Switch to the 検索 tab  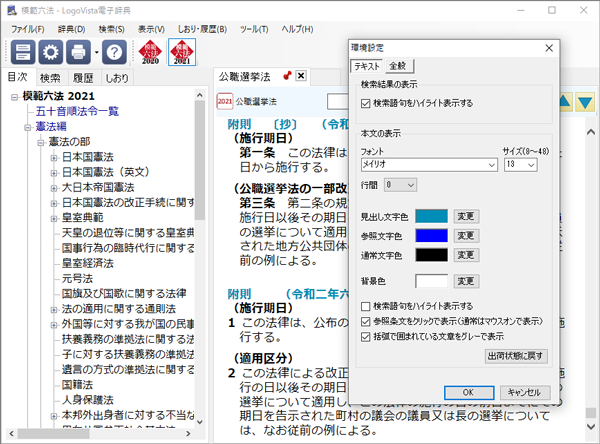tap(50, 78)
